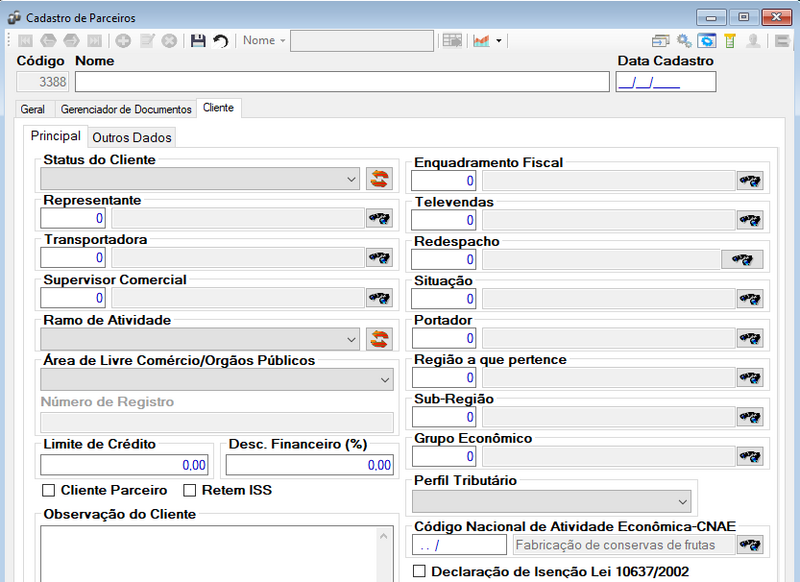Click Grupo Econômico lookup binoculars icon
The height and width of the screenshot is (582, 800).
pyautogui.click(x=750, y=457)
